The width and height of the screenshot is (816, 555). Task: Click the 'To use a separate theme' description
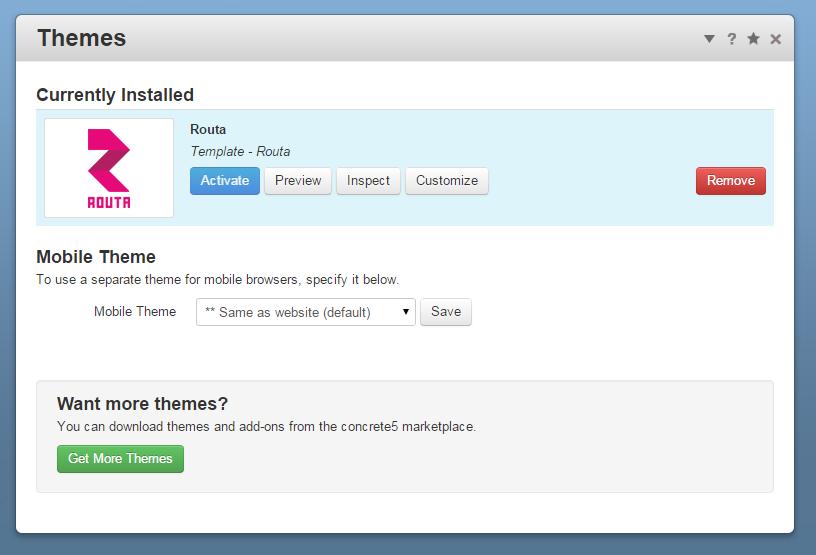point(218,280)
